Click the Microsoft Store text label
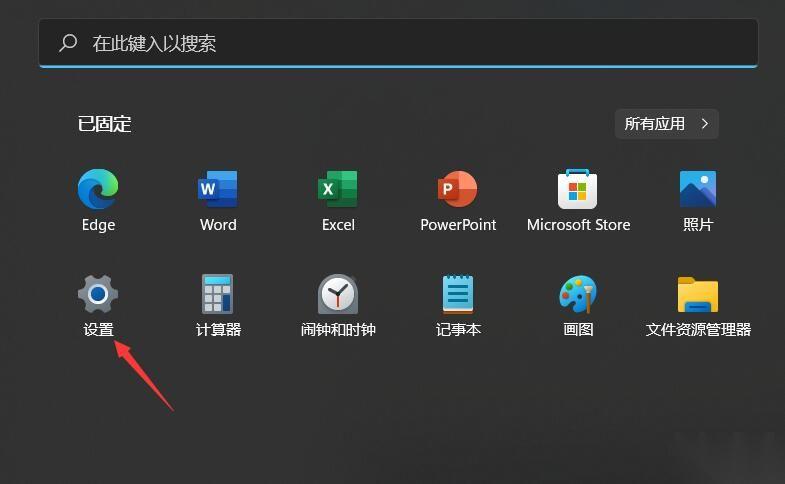Viewport: 785px width, 484px height. coord(578,225)
